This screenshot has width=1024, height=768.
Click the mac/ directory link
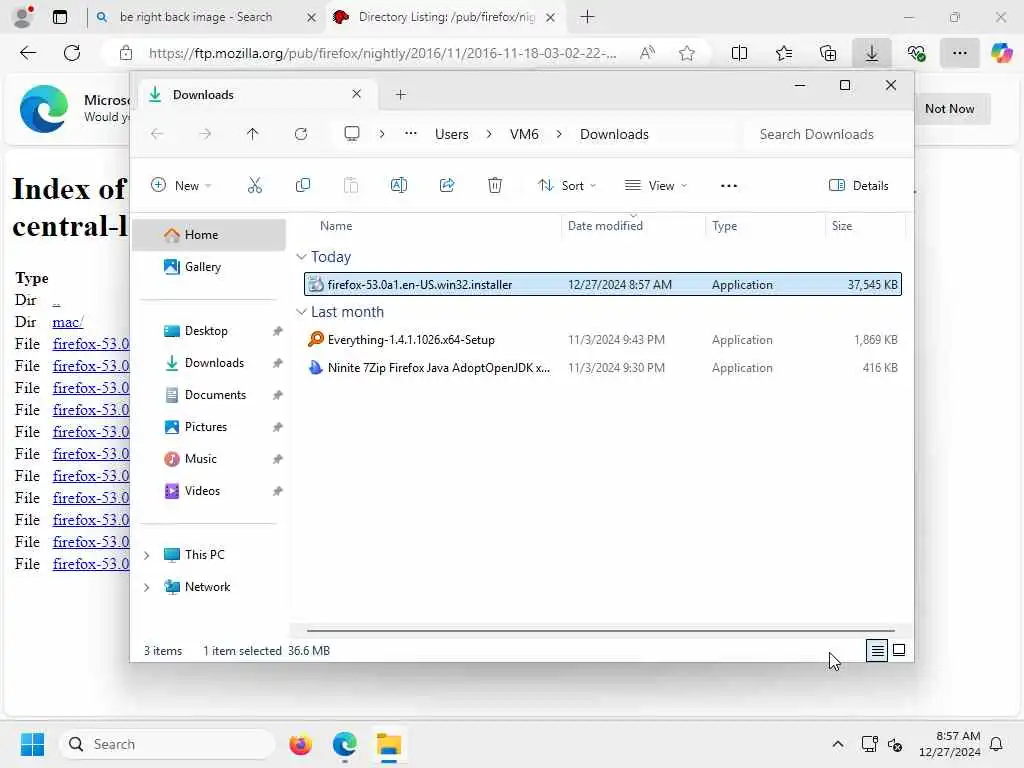[68, 322]
